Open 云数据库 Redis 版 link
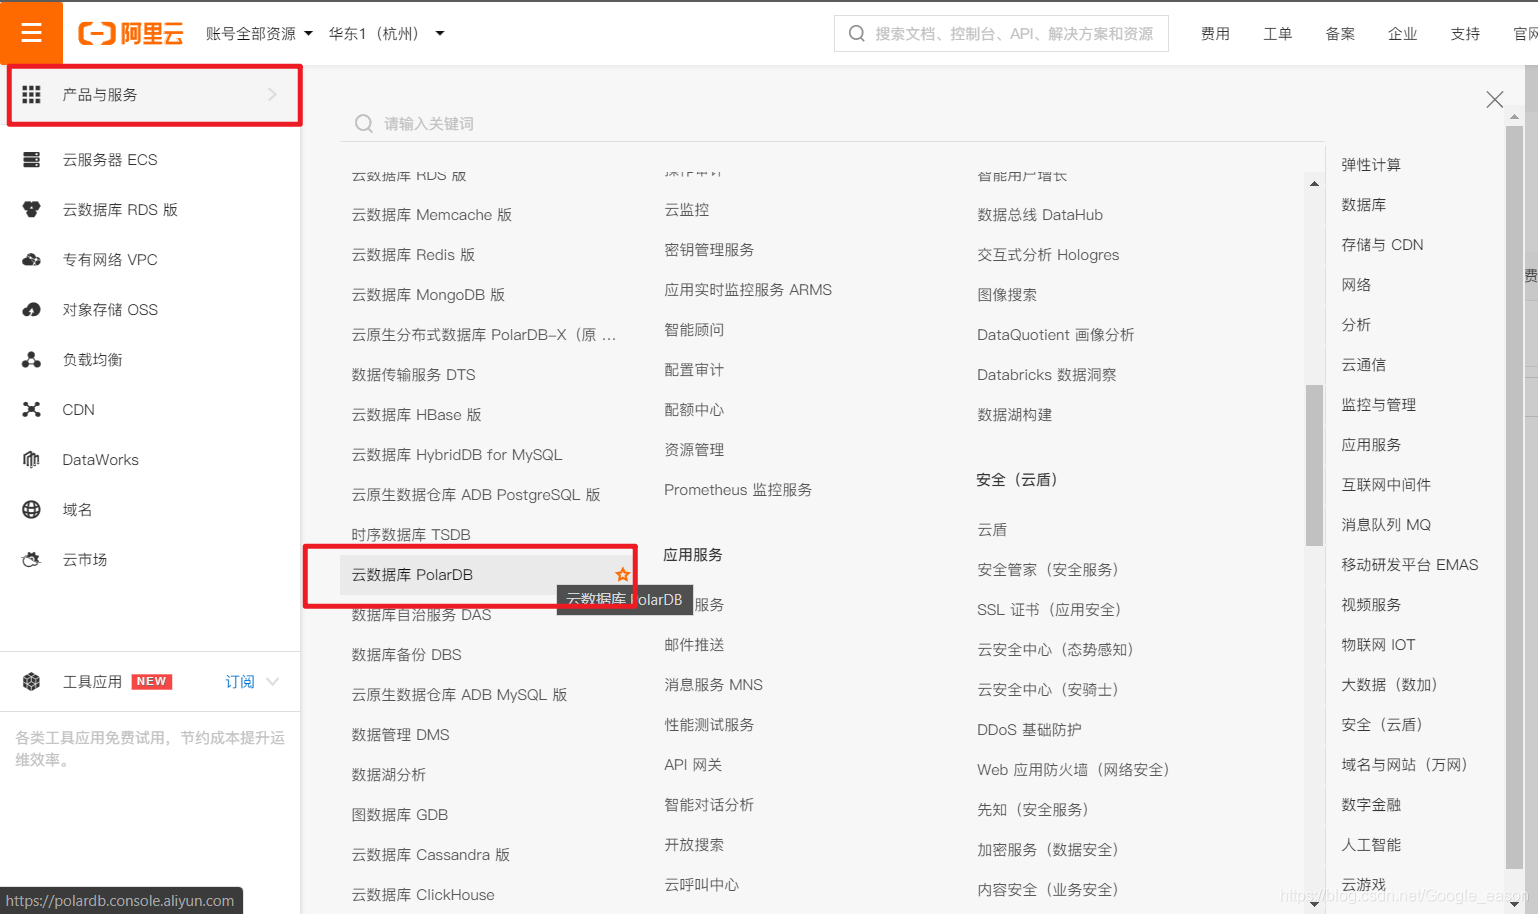This screenshot has height=914, width=1538. click(413, 255)
